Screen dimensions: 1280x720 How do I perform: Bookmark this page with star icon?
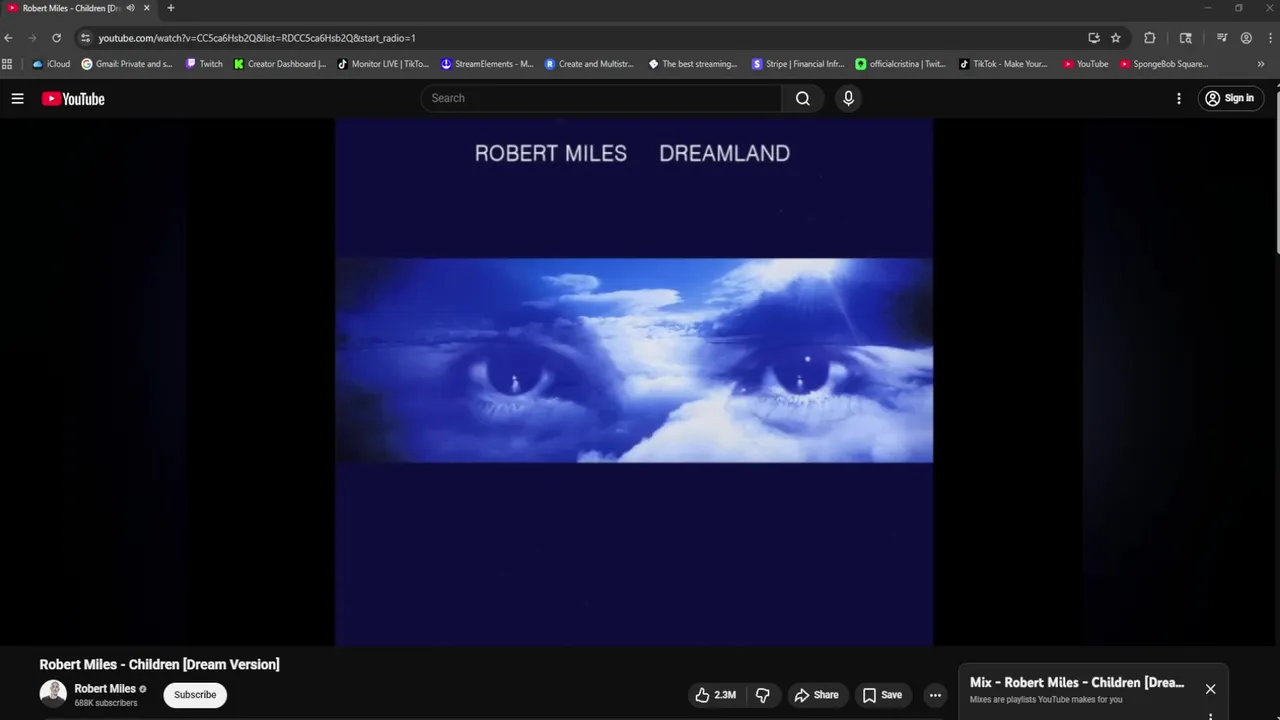coord(1116,38)
